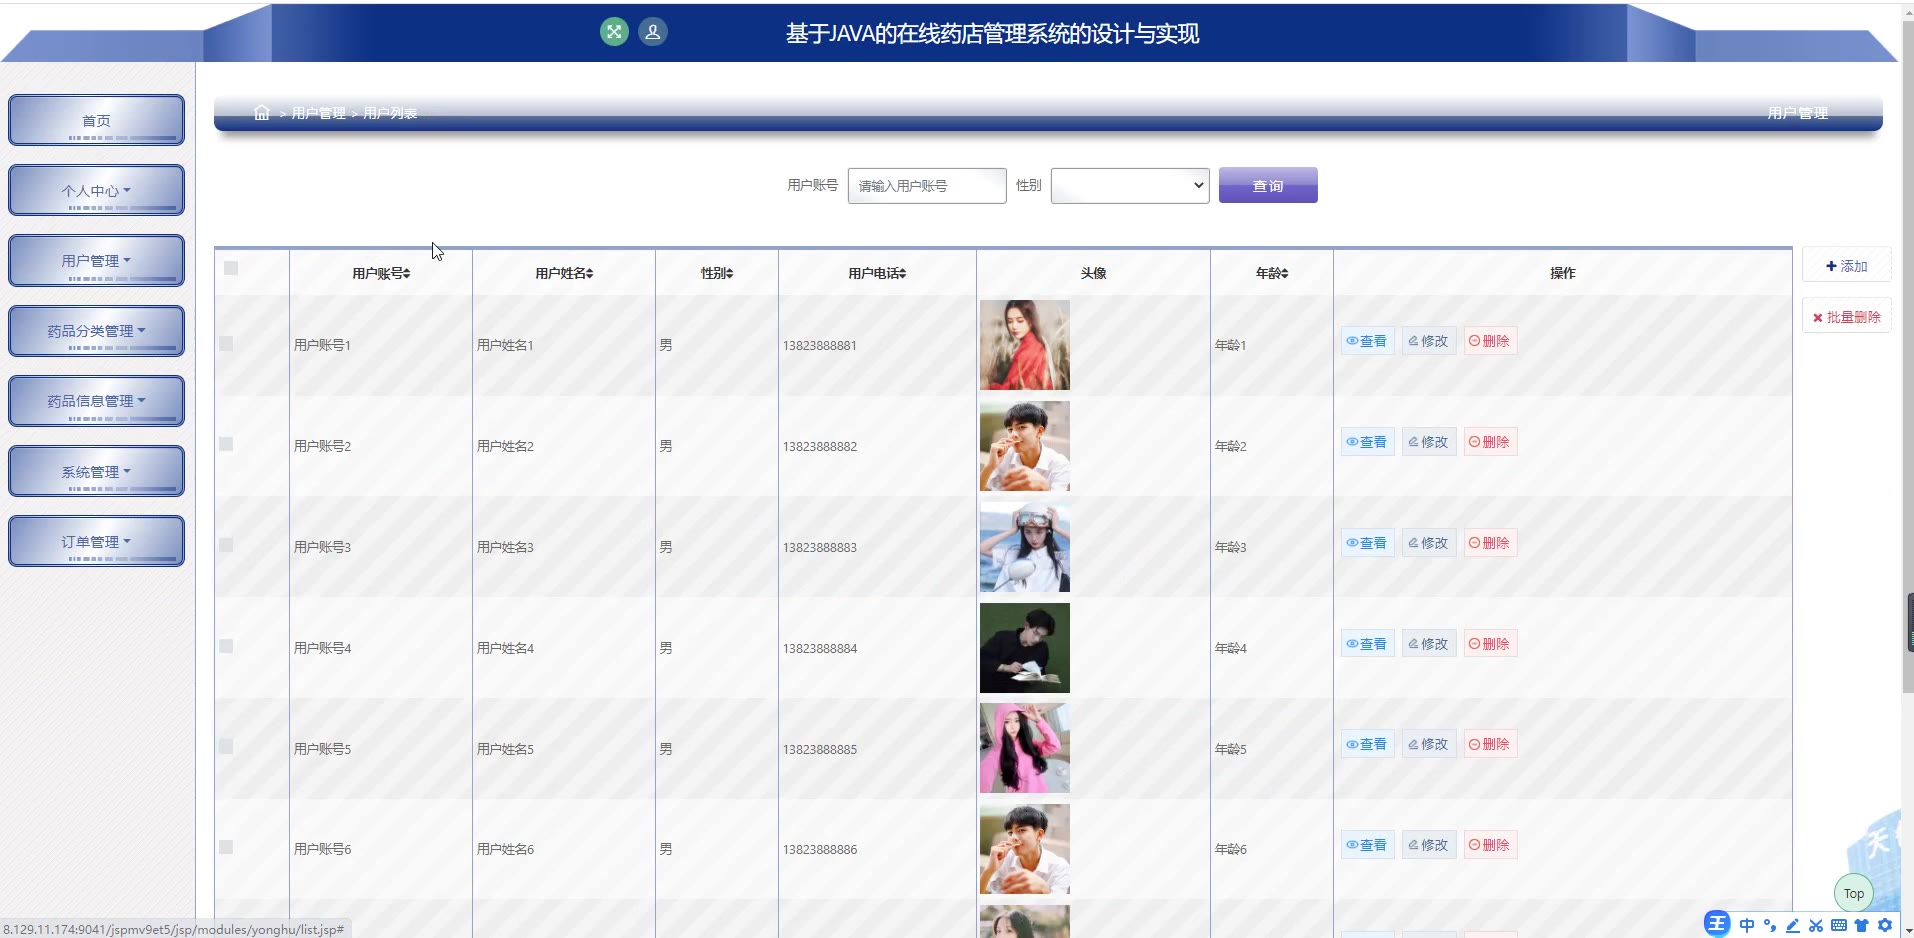Delete the 用户账号2 record
The image size is (1914, 938).
1490,442
